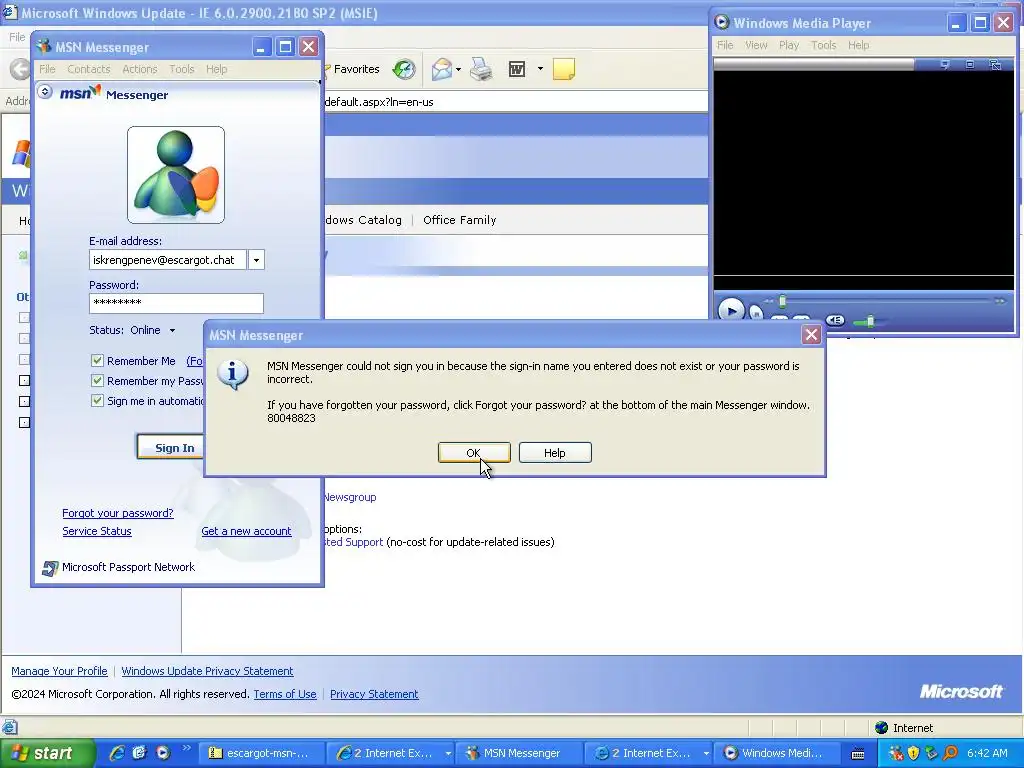This screenshot has height=768, width=1024.
Task: Click the Privacy Statement link in the copyright line
Action: (x=374, y=694)
